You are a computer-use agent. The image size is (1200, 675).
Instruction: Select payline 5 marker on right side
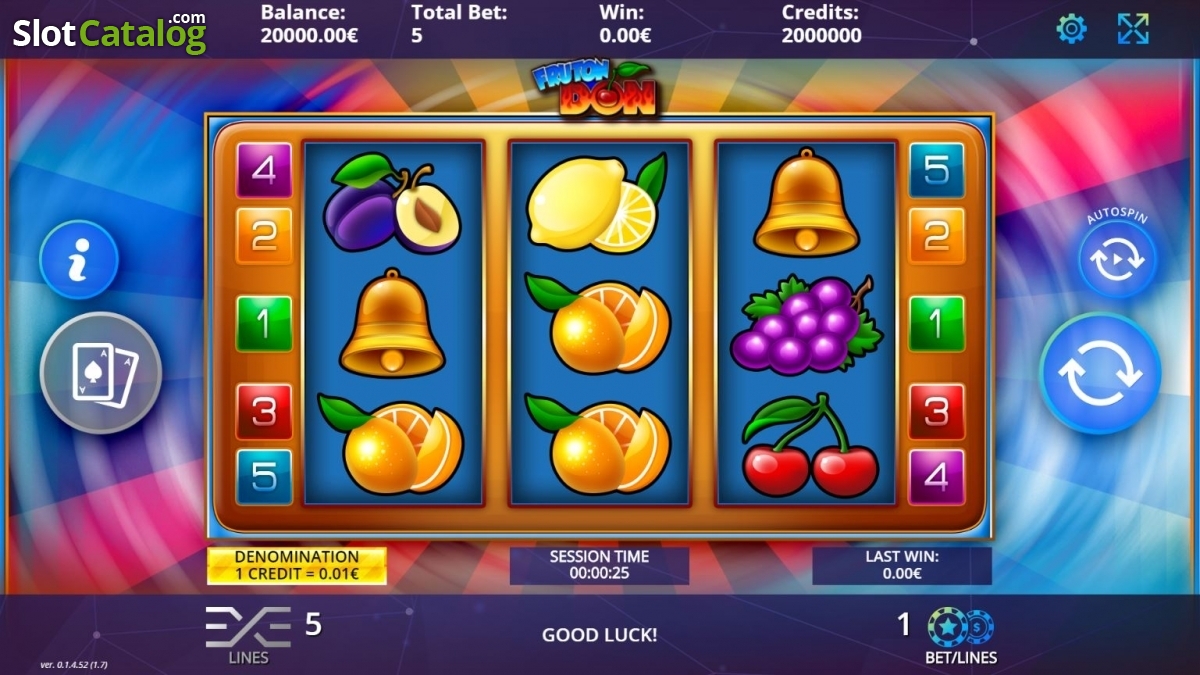pyautogui.click(x=936, y=170)
